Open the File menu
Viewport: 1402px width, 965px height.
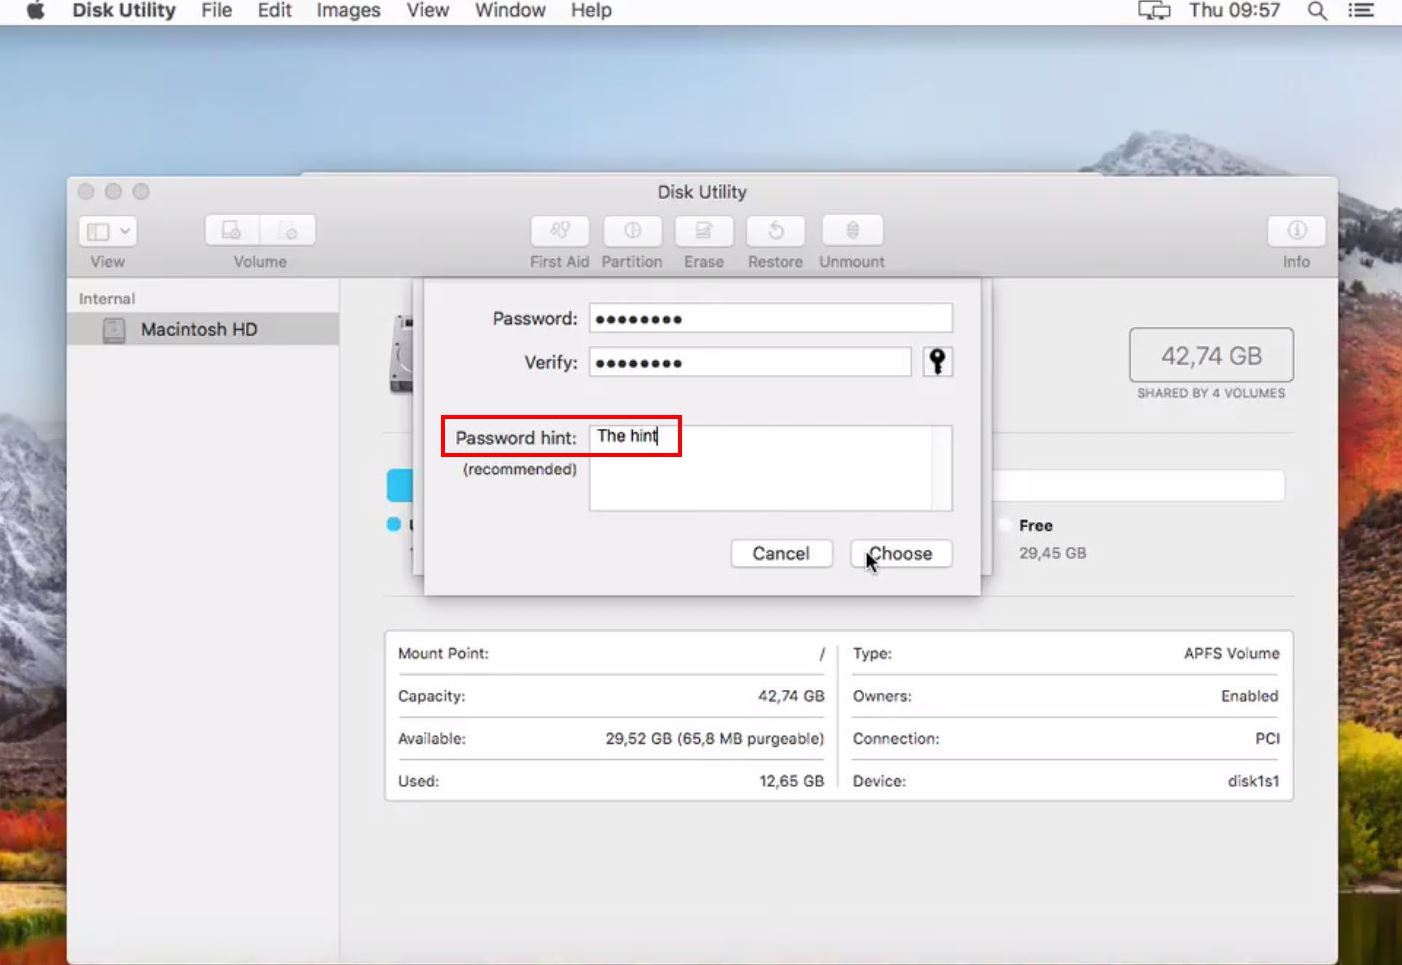pyautogui.click(x=216, y=11)
